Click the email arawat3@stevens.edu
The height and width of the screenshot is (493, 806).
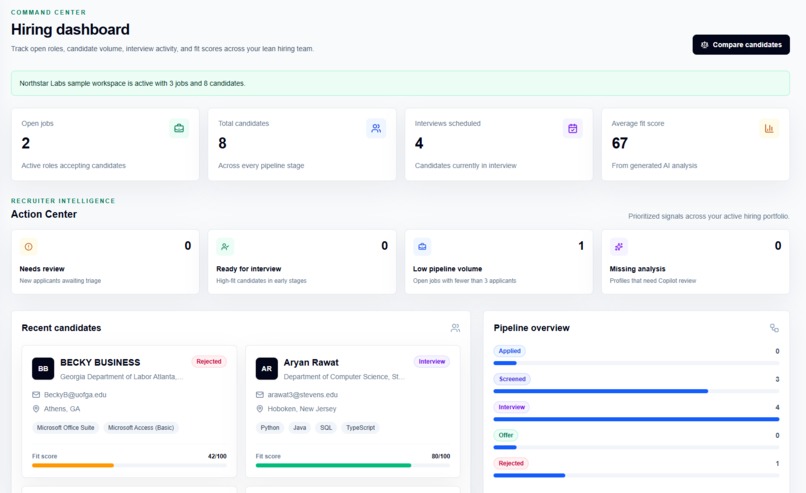[302, 395]
